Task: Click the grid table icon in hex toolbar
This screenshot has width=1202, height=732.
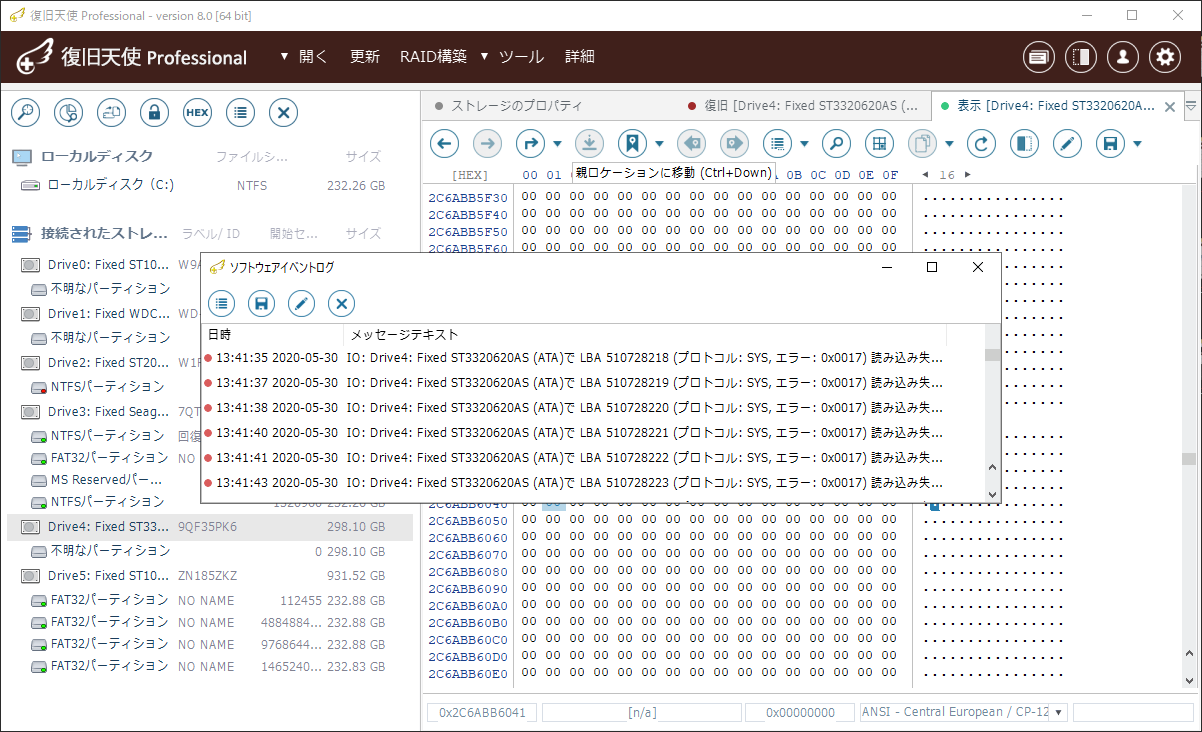Action: coord(879,144)
